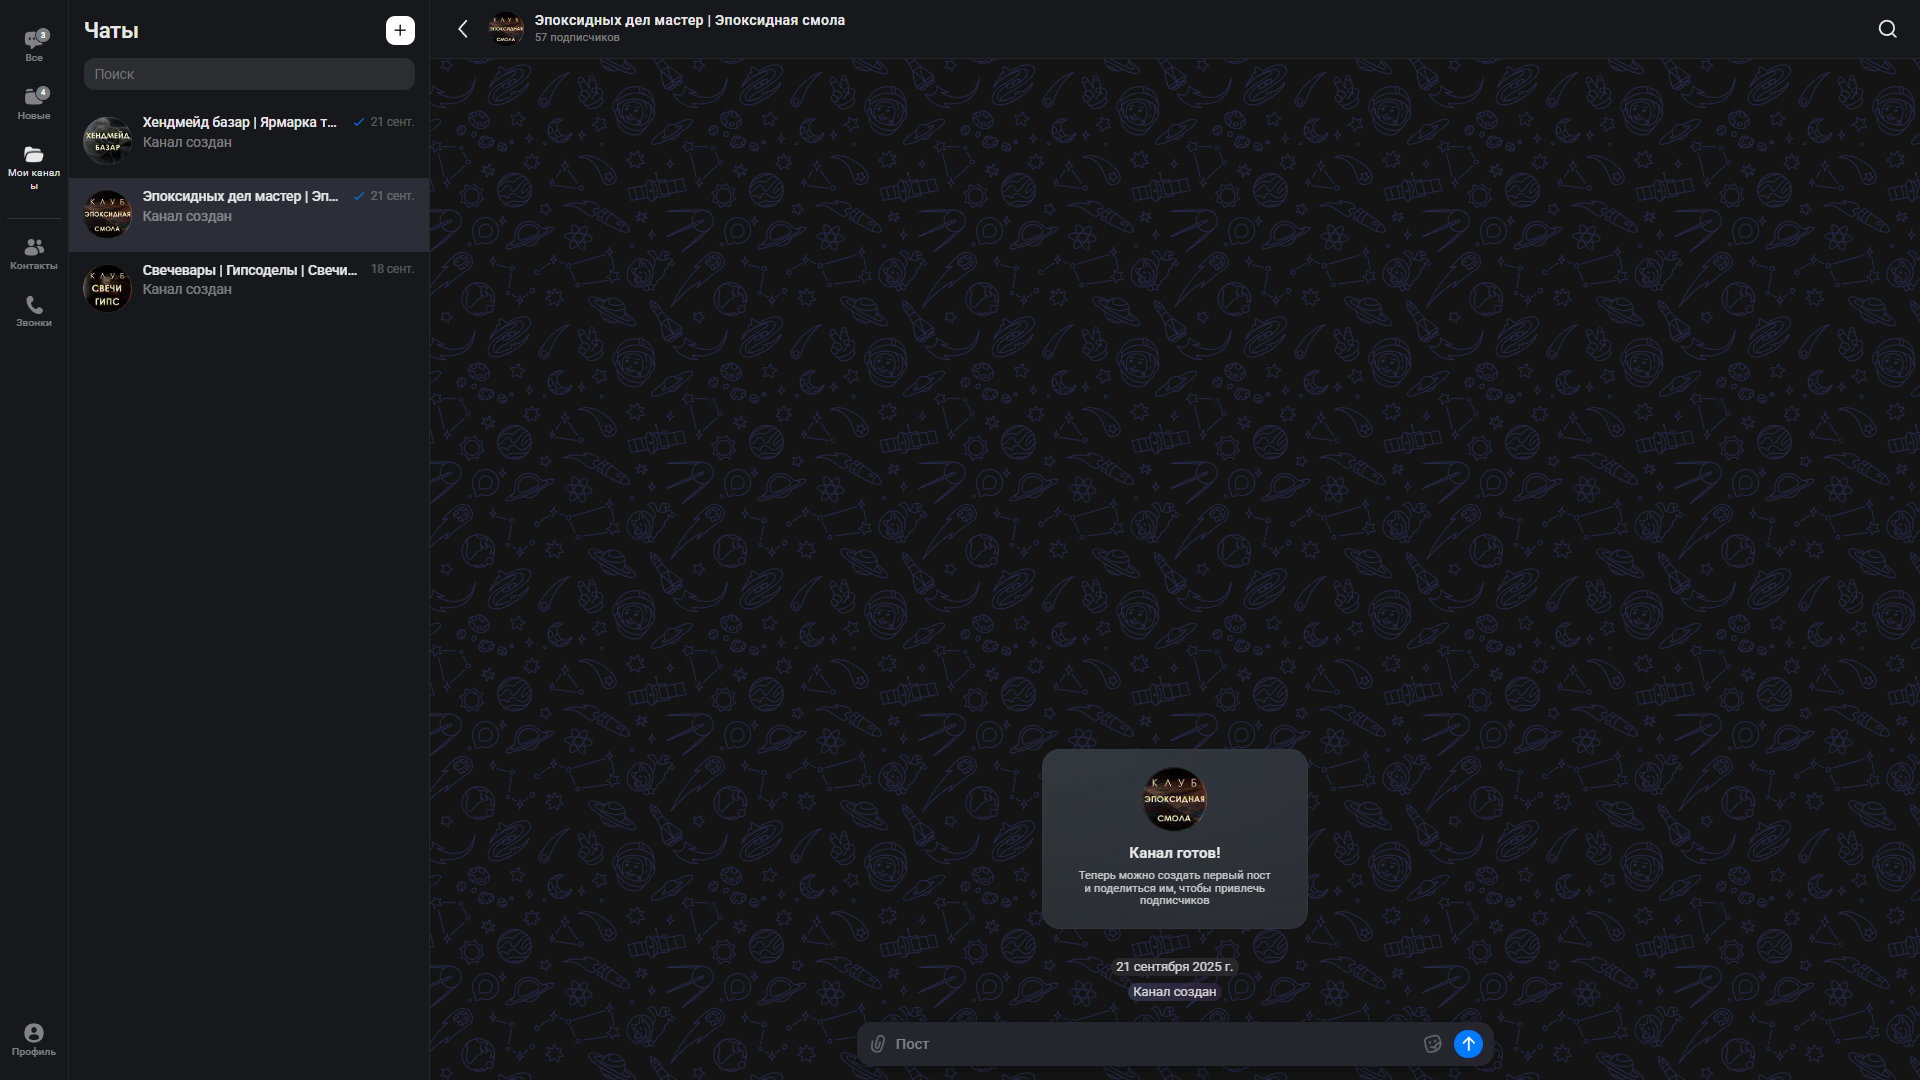Image resolution: width=1920 pixels, height=1080 pixels.
Task: Click the Пост message input field
Action: [1150, 1044]
